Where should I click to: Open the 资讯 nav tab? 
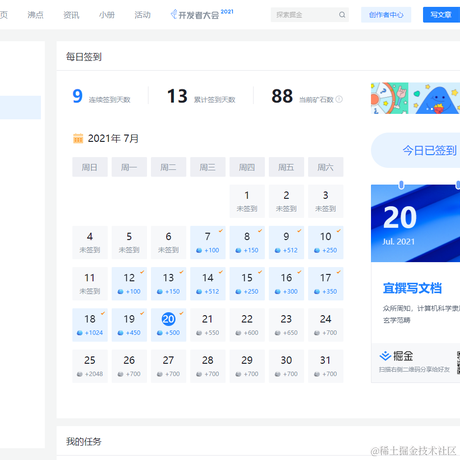click(71, 15)
